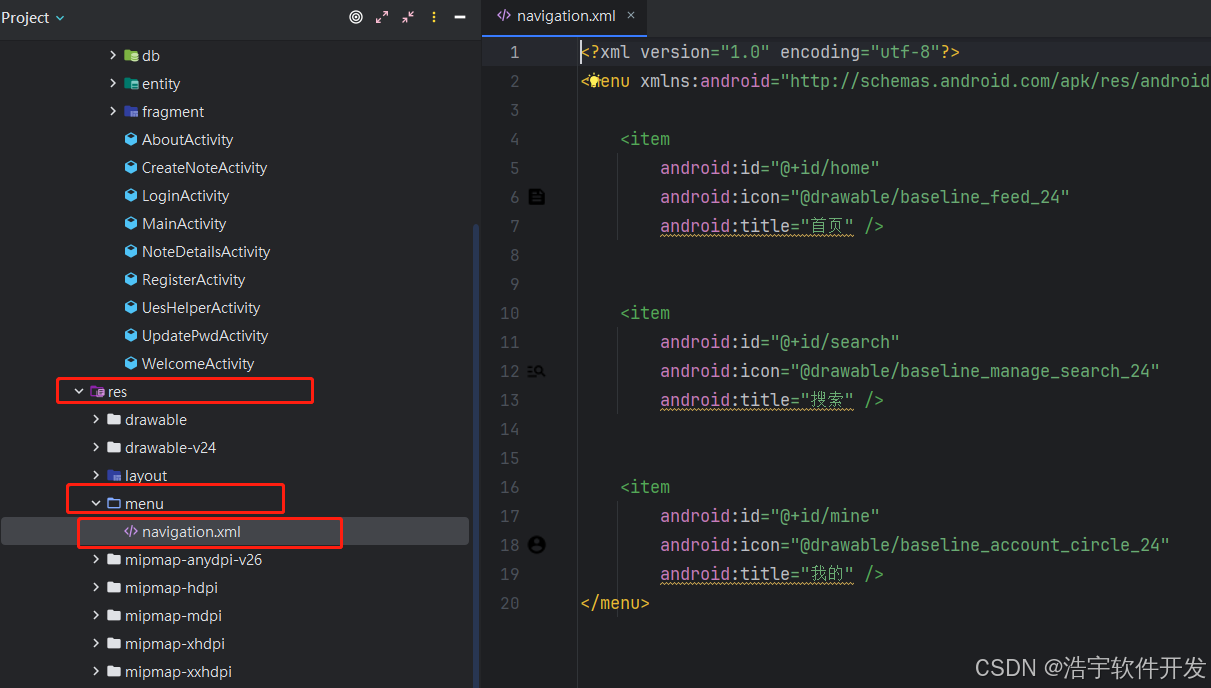Image resolution: width=1211 pixels, height=688 pixels.
Task: Click the Project panel vertical scrollbar
Action: click(475, 455)
